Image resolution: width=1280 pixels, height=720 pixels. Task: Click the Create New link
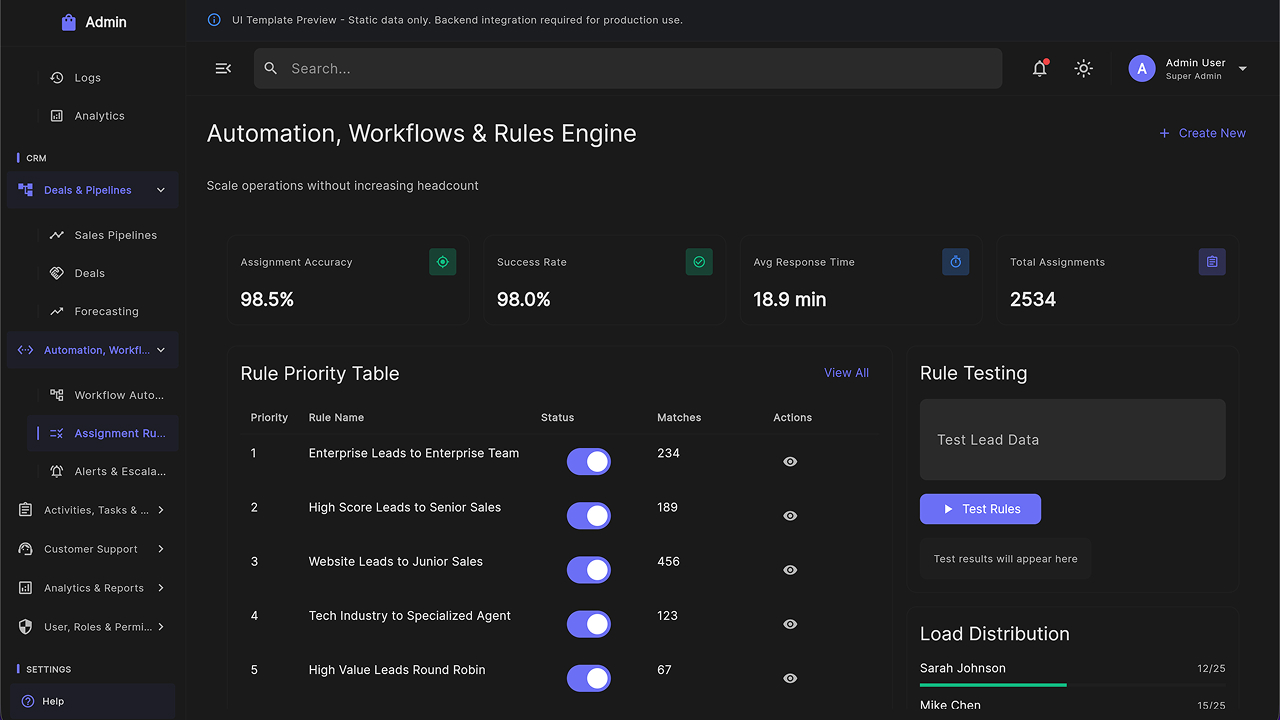(x=1202, y=133)
